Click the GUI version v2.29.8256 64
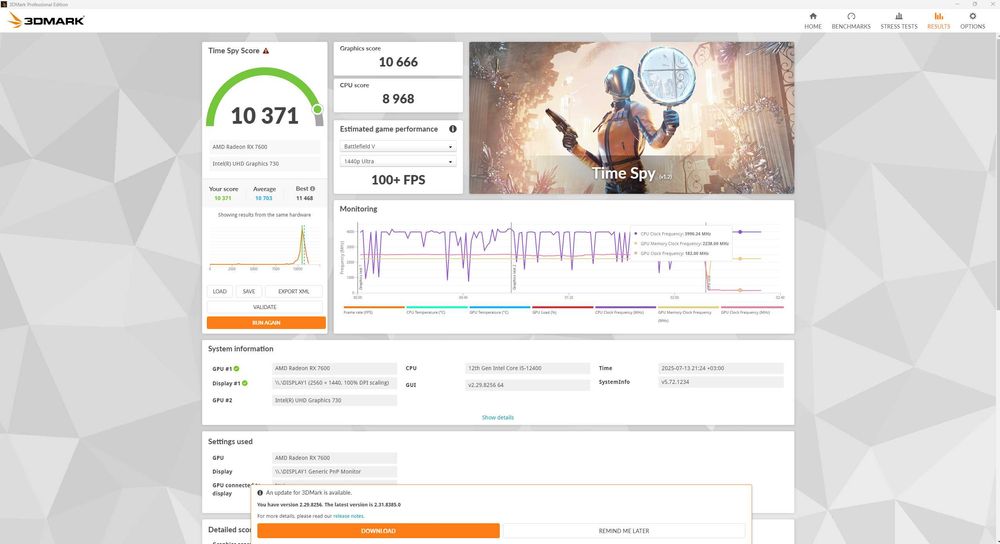The image size is (1000, 544). [527, 385]
